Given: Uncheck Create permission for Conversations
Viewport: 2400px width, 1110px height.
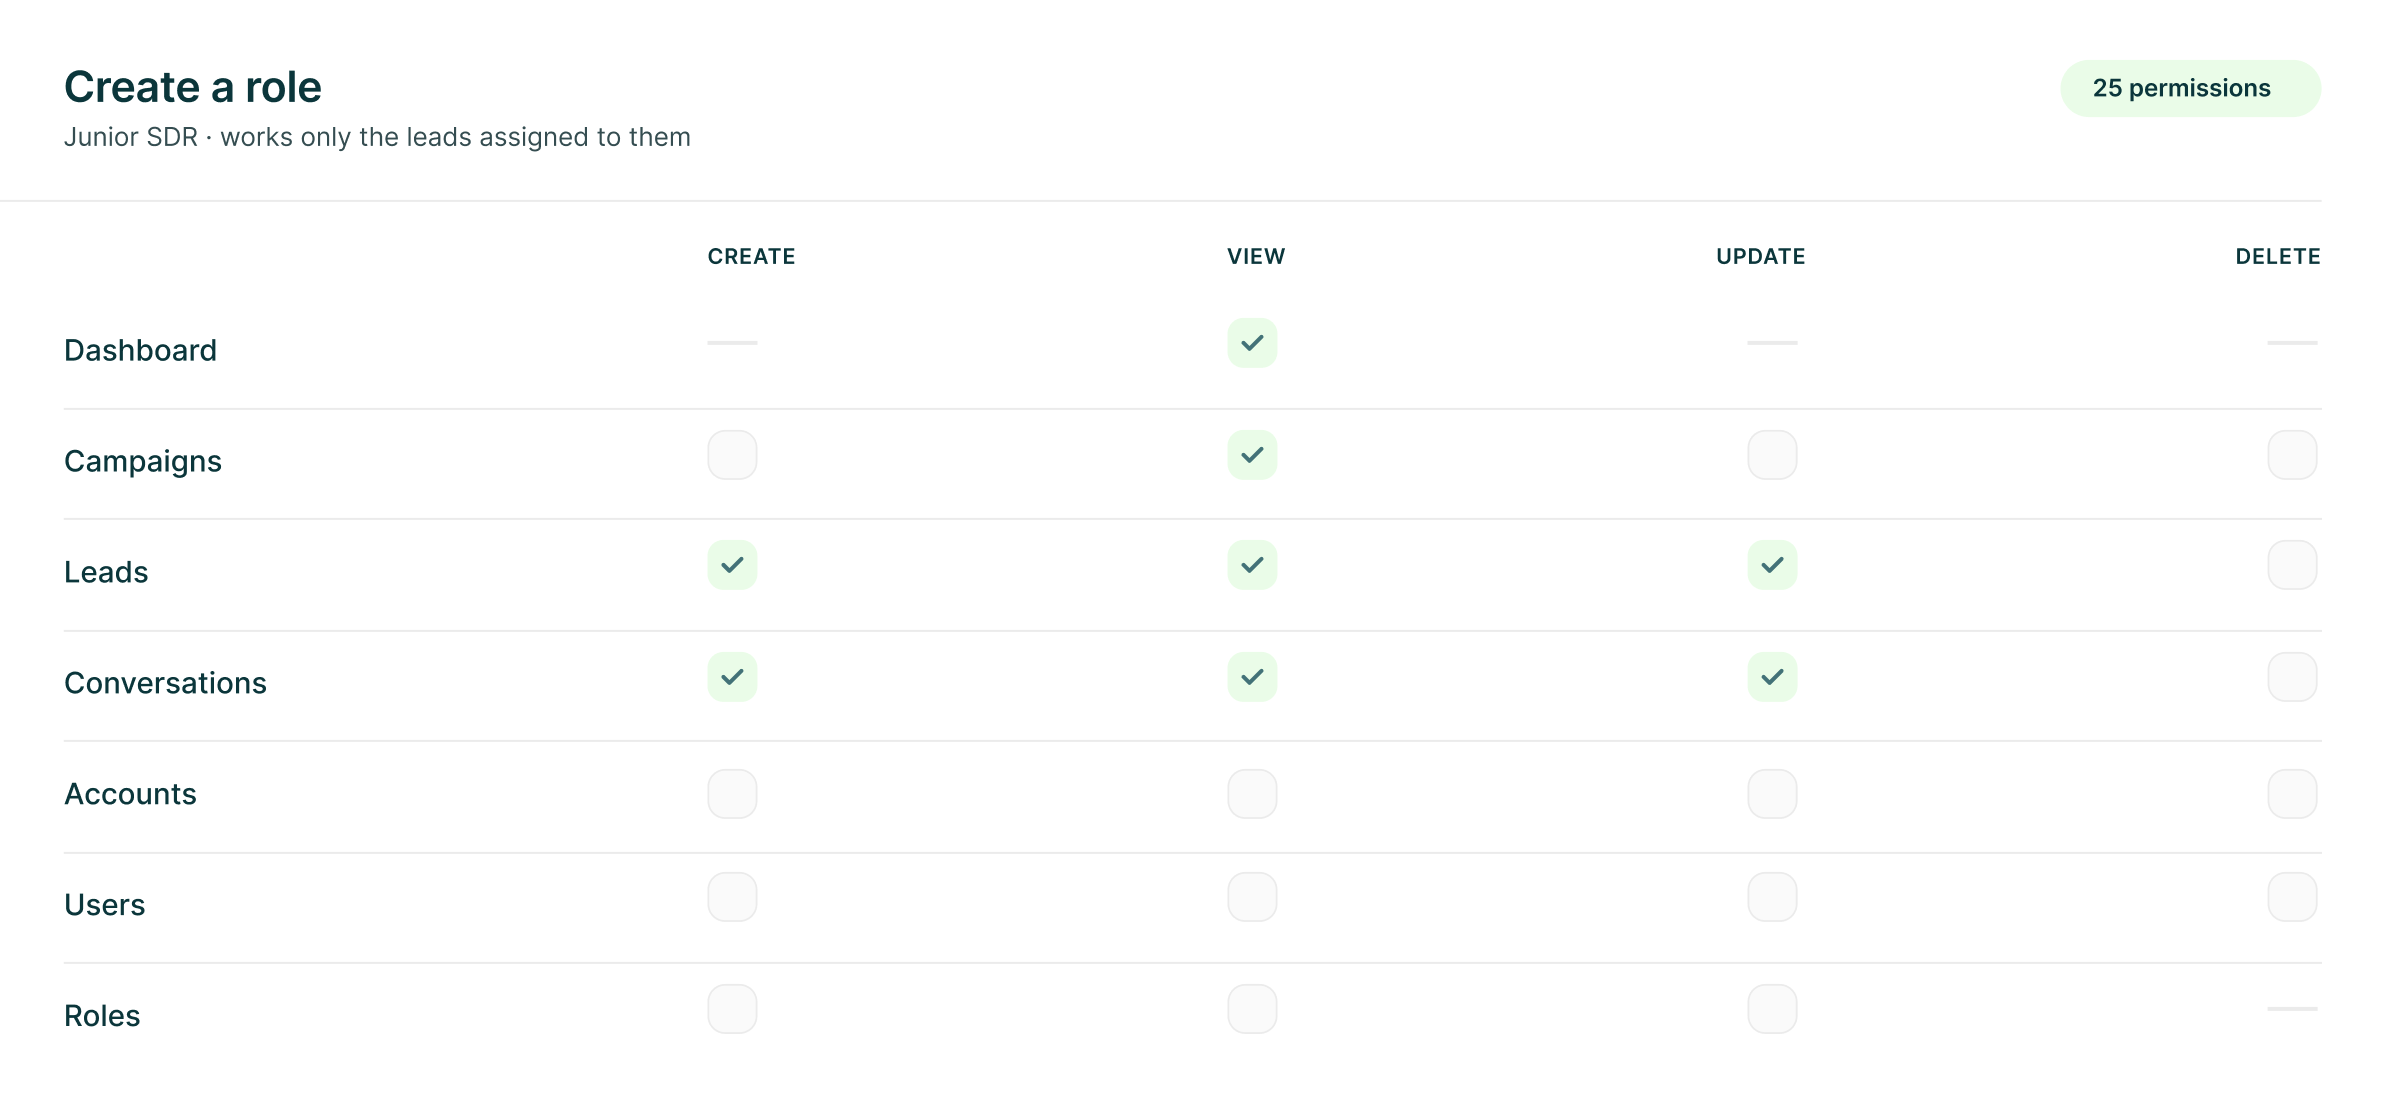Looking at the screenshot, I should [x=732, y=677].
